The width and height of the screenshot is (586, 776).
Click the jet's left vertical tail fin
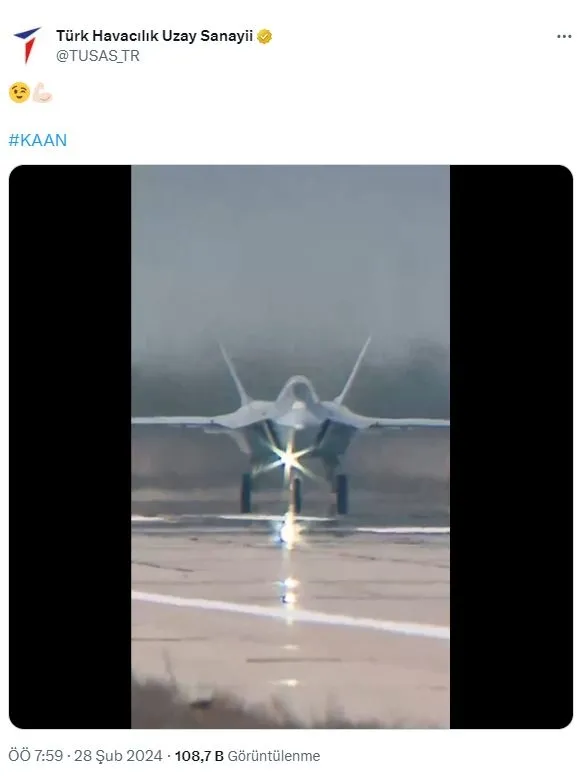click(234, 373)
